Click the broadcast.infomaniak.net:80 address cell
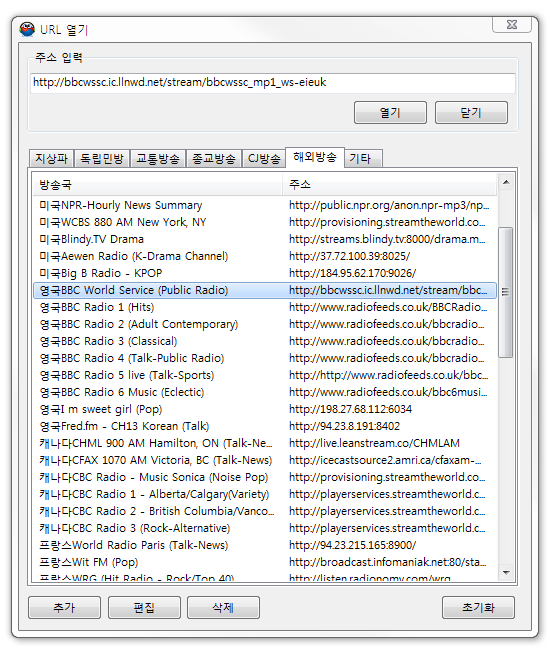This screenshot has height=667, width=554. (388, 563)
